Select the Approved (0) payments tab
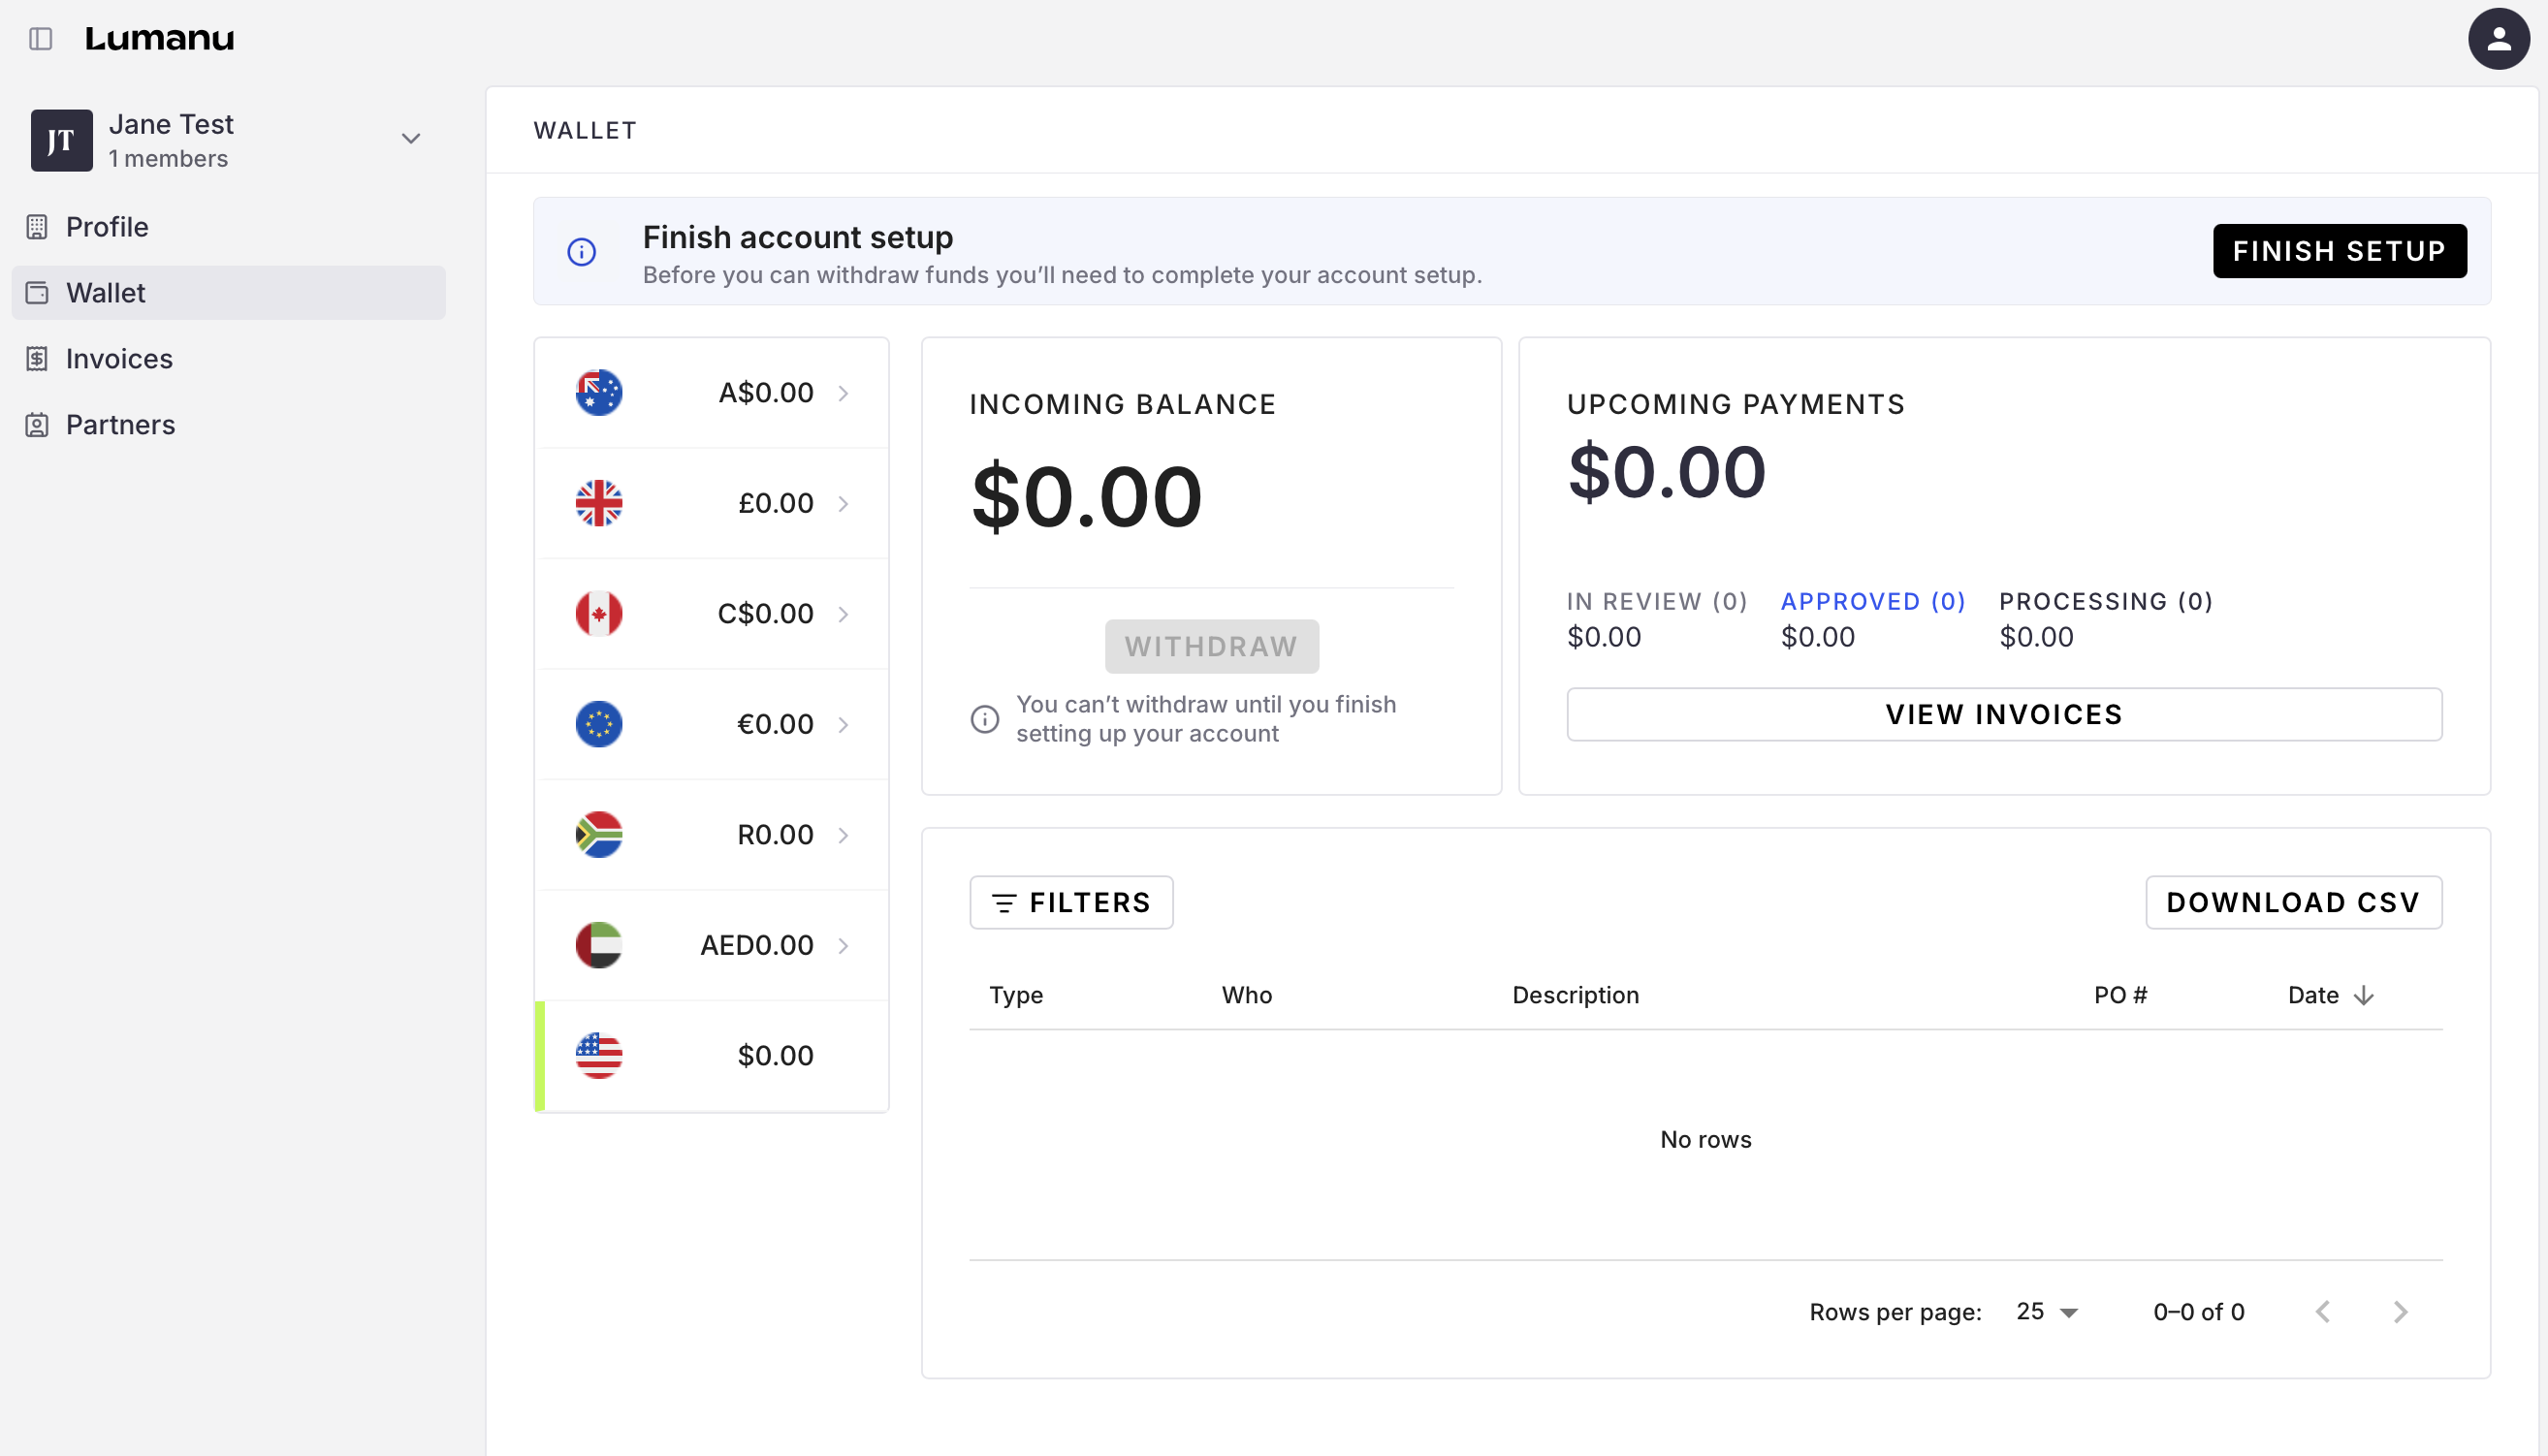Image resolution: width=2548 pixels, height=1456 pixels. tap(1872, 601)
